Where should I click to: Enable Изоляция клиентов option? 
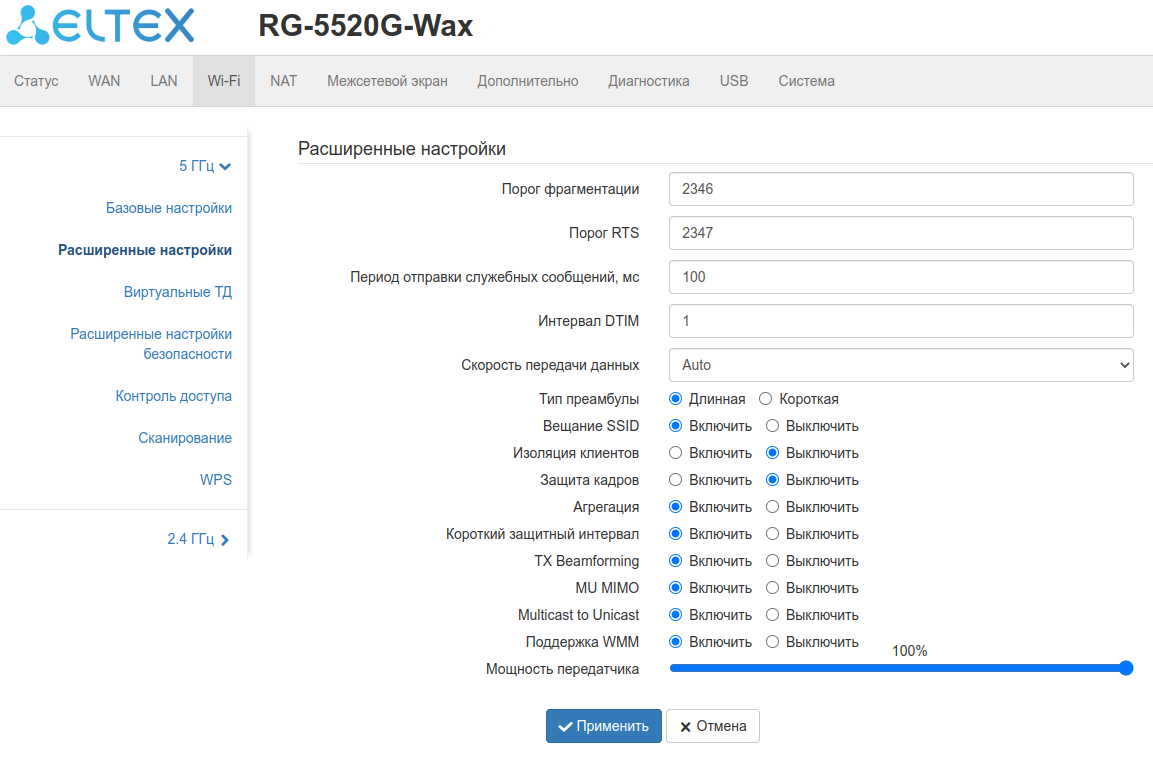click(x=675, y=453)
